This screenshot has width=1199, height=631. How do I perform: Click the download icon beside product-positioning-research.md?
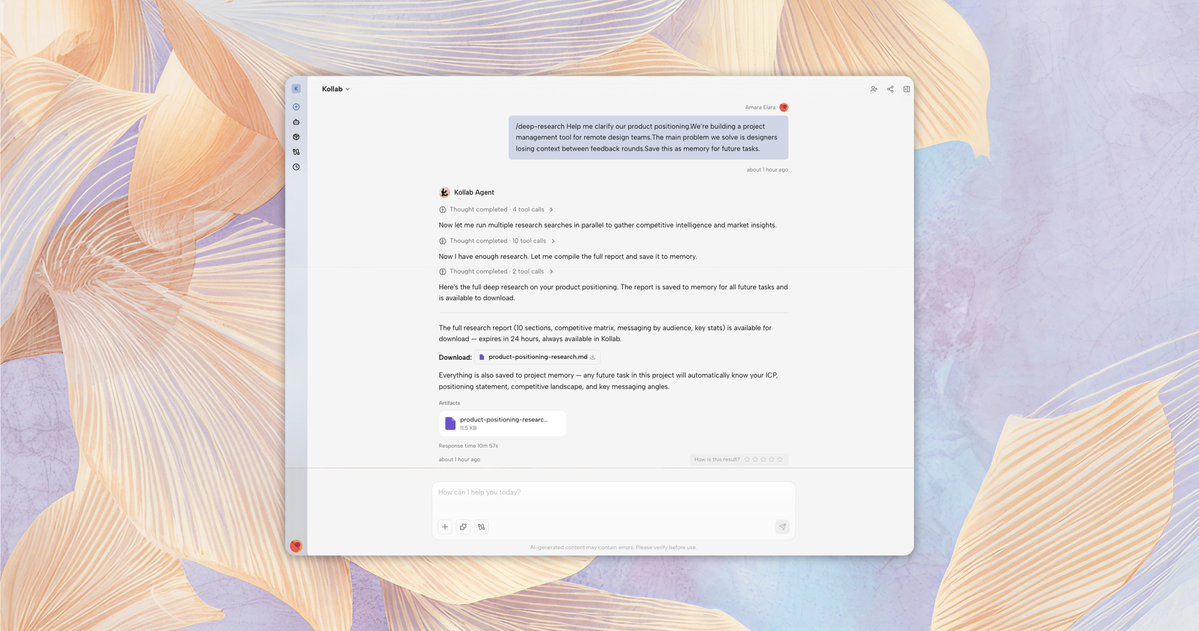point(593,357)
